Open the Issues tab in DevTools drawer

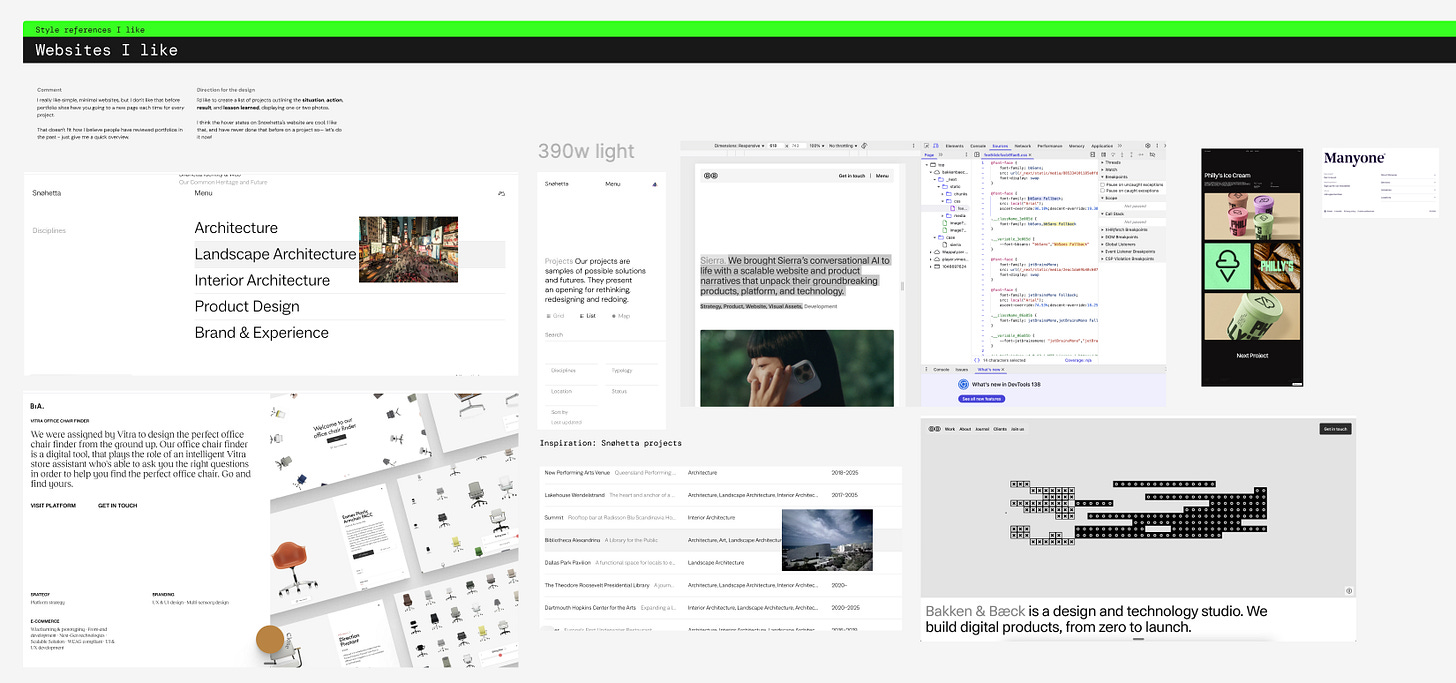[x=962, y=369]
